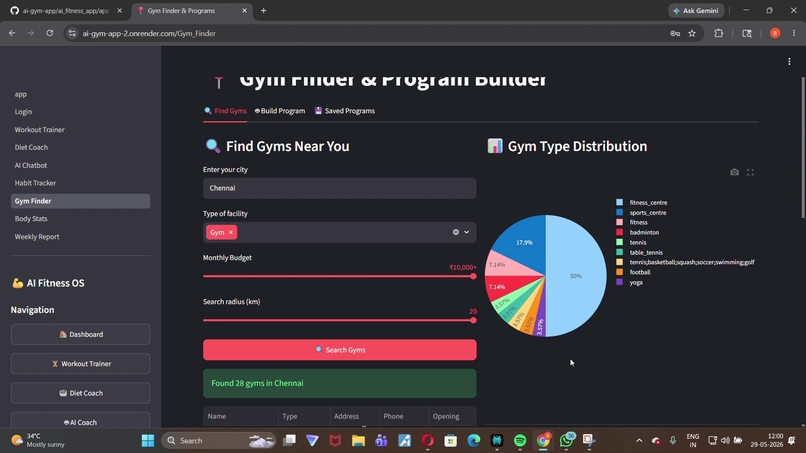Open the Windows Start menu

[148, 441]
